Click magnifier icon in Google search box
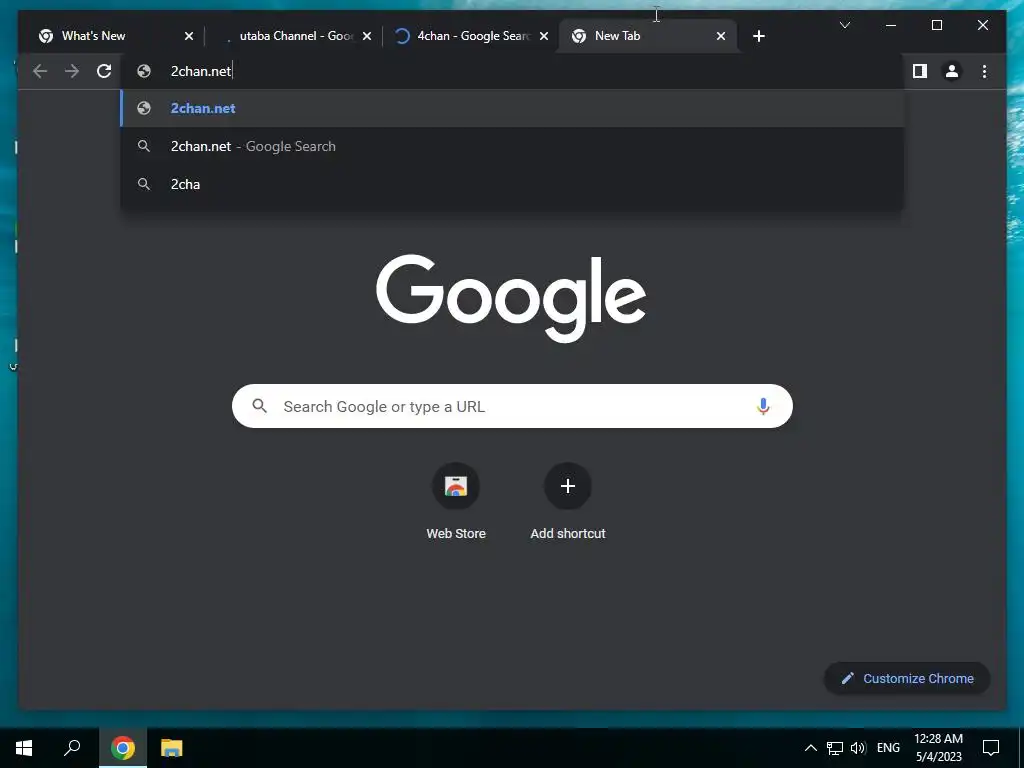This screenshot has height=768, width=1024. [259, 406]
